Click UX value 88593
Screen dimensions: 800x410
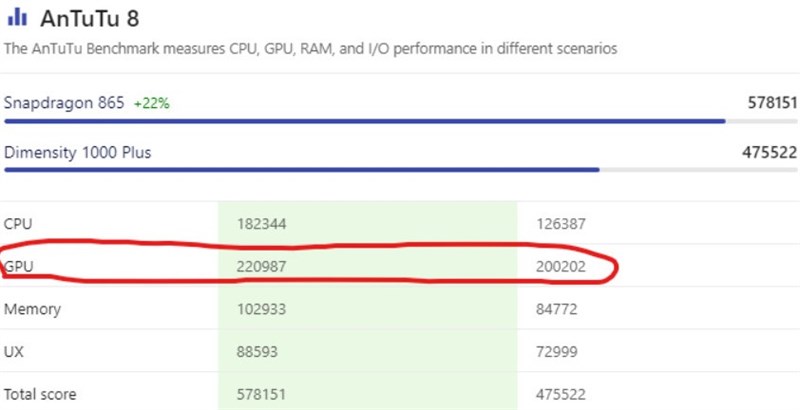[x=257, y=352]
